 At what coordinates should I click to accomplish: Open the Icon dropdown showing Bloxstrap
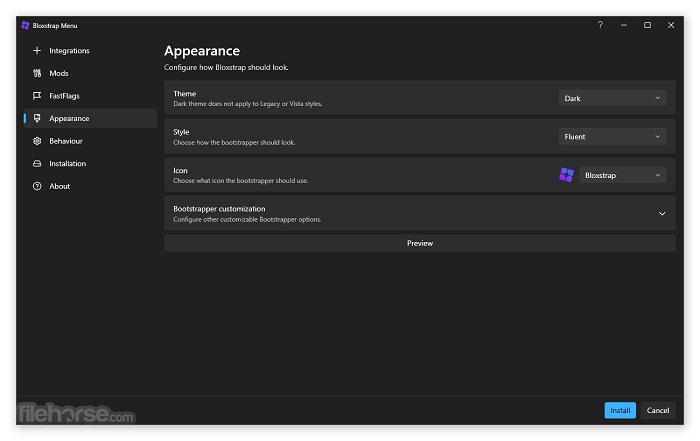pyautogui.click(x=623, y=175)
